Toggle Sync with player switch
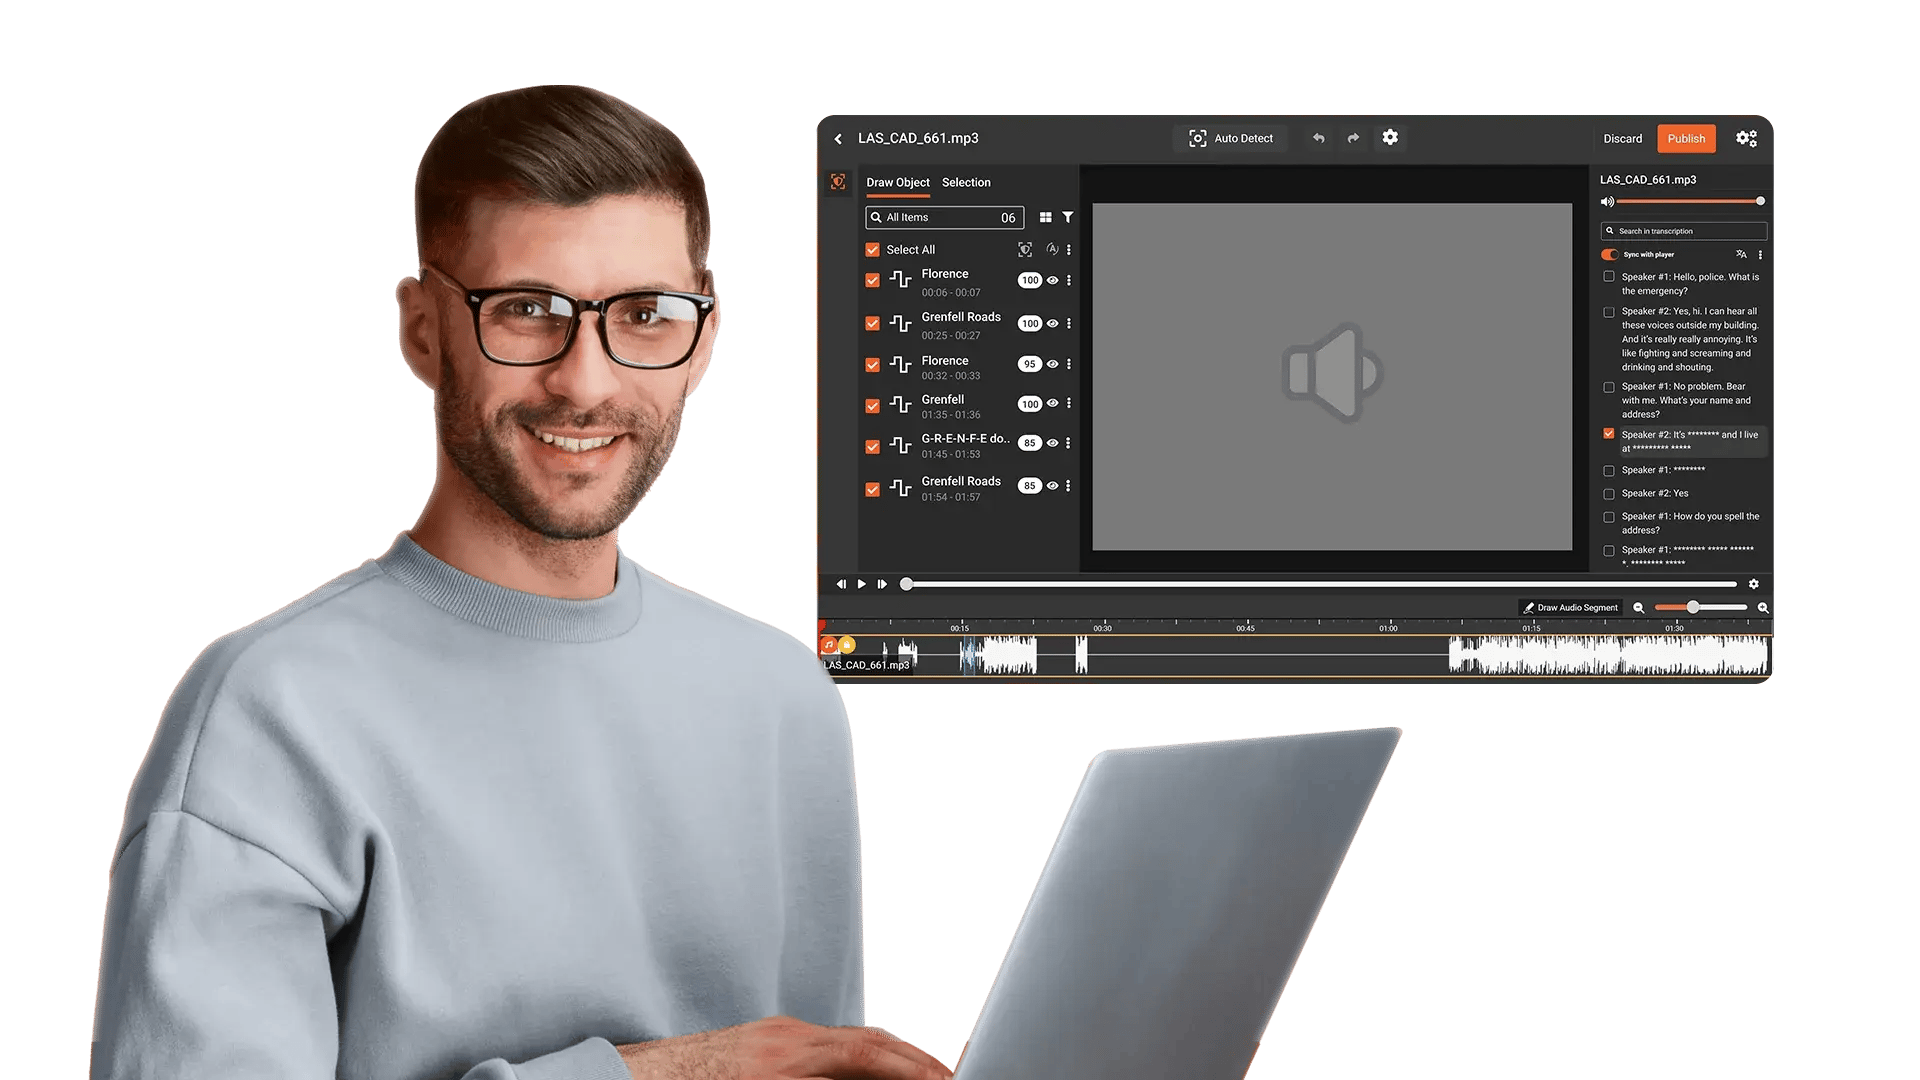1920x1080 pixels. [x=1609, y=254]
